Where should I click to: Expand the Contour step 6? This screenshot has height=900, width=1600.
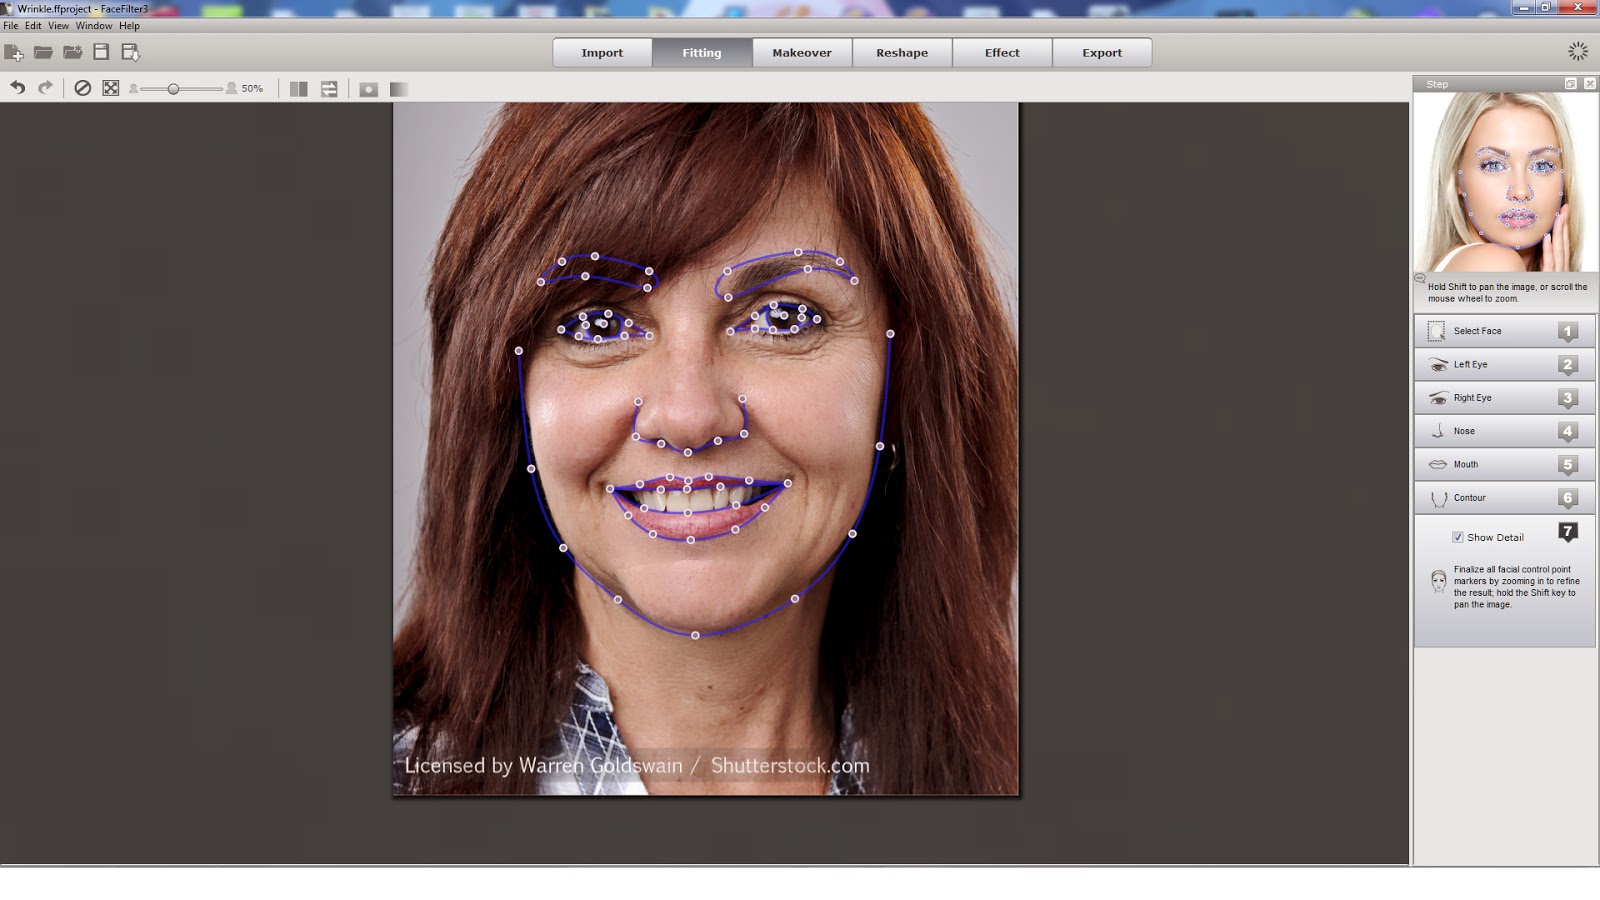[1504, 497]
